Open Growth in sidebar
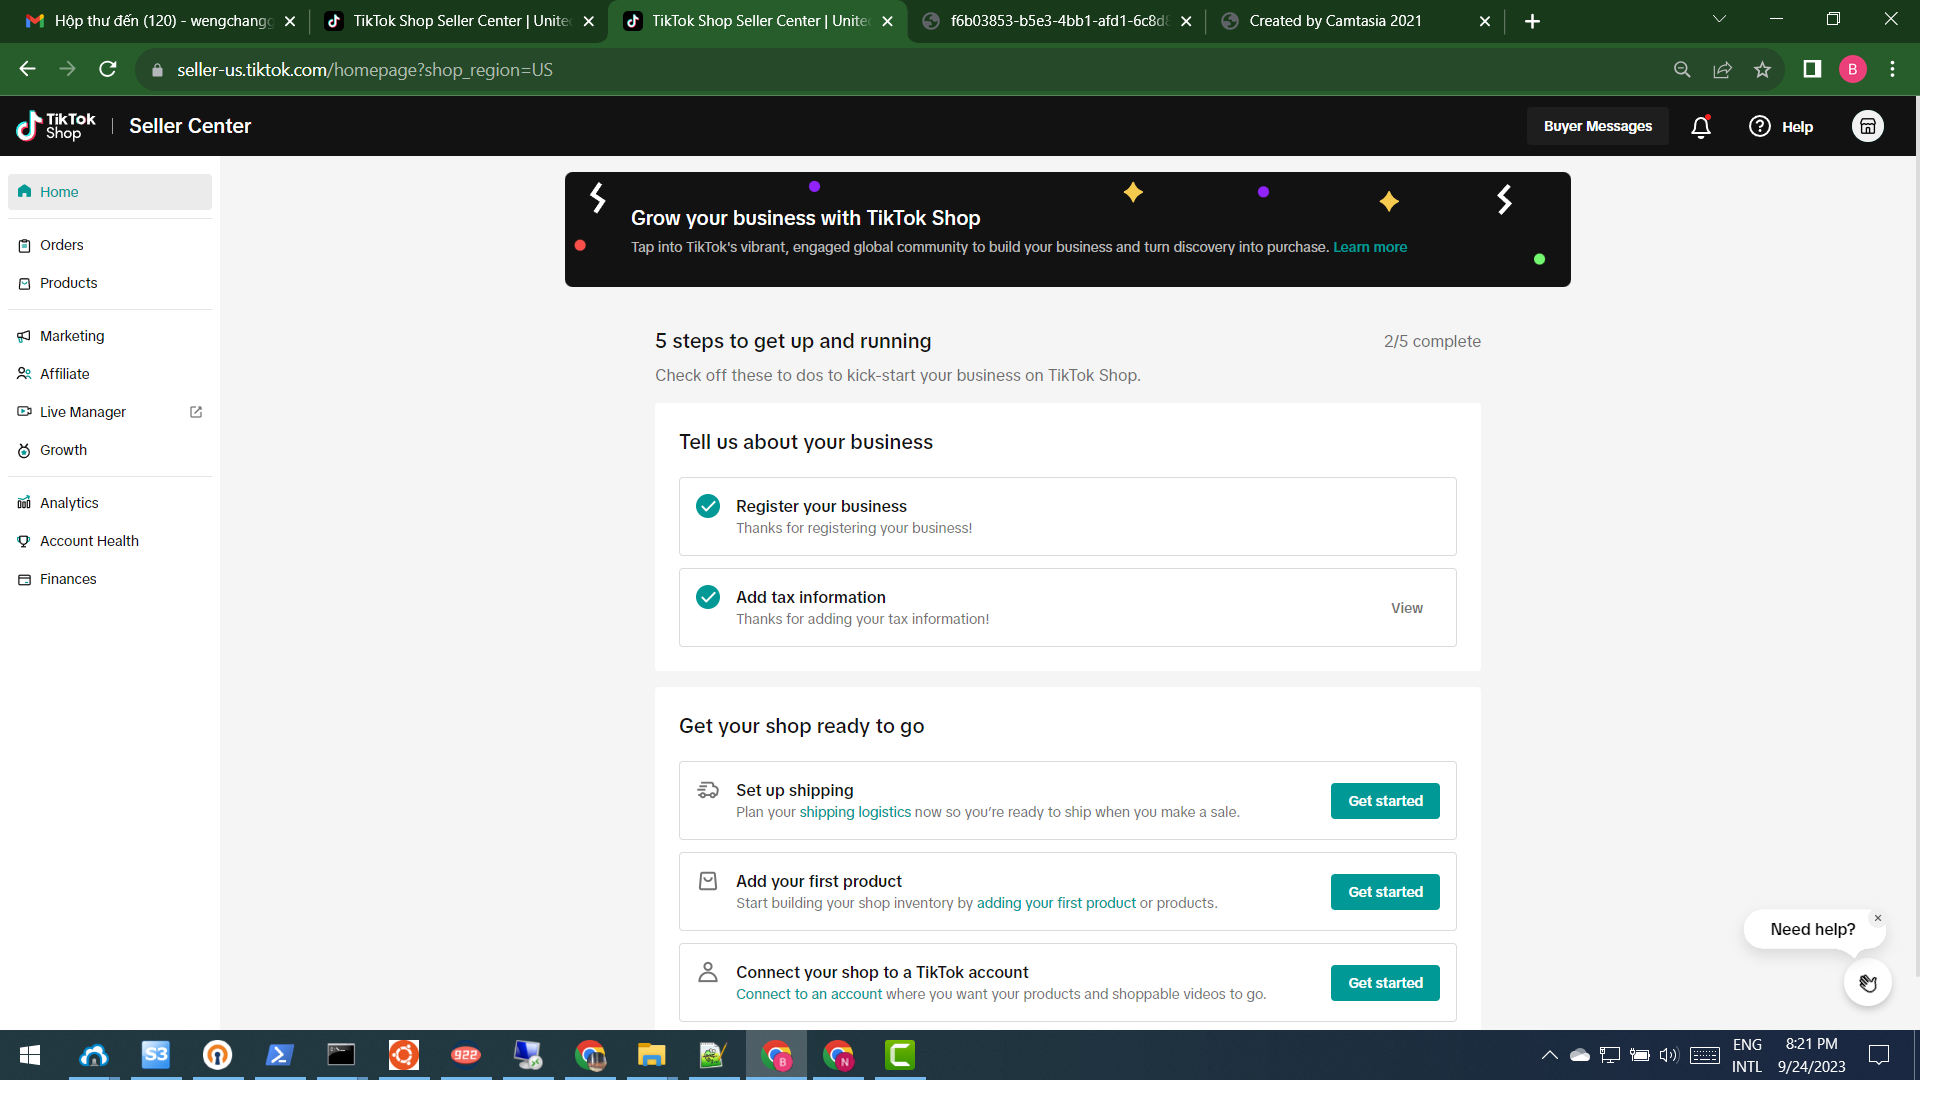 pyautogui.click(x=110, y=450)
